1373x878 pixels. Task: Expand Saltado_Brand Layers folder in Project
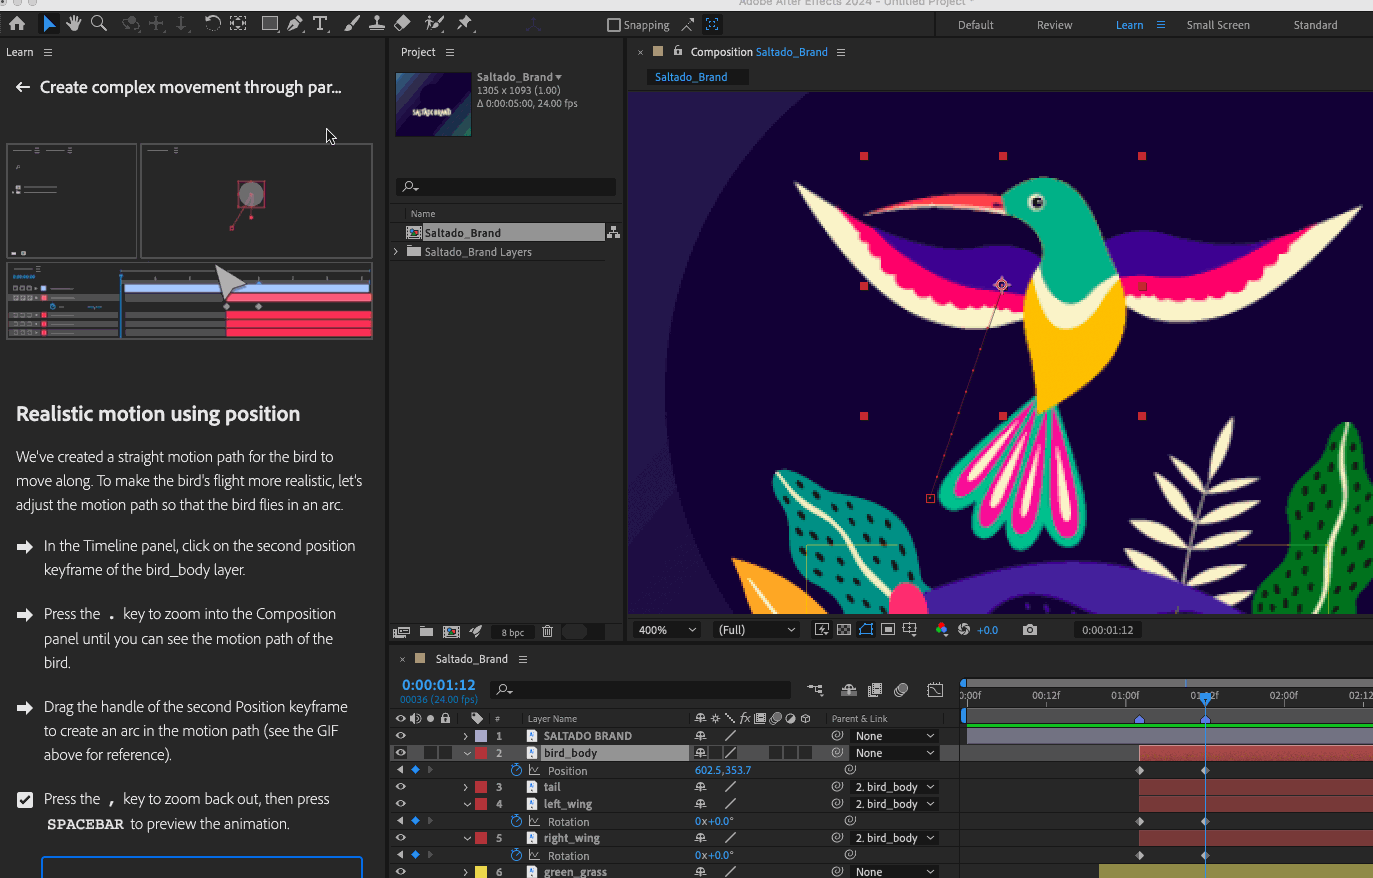pyautogui.click(x=397, y=252)
